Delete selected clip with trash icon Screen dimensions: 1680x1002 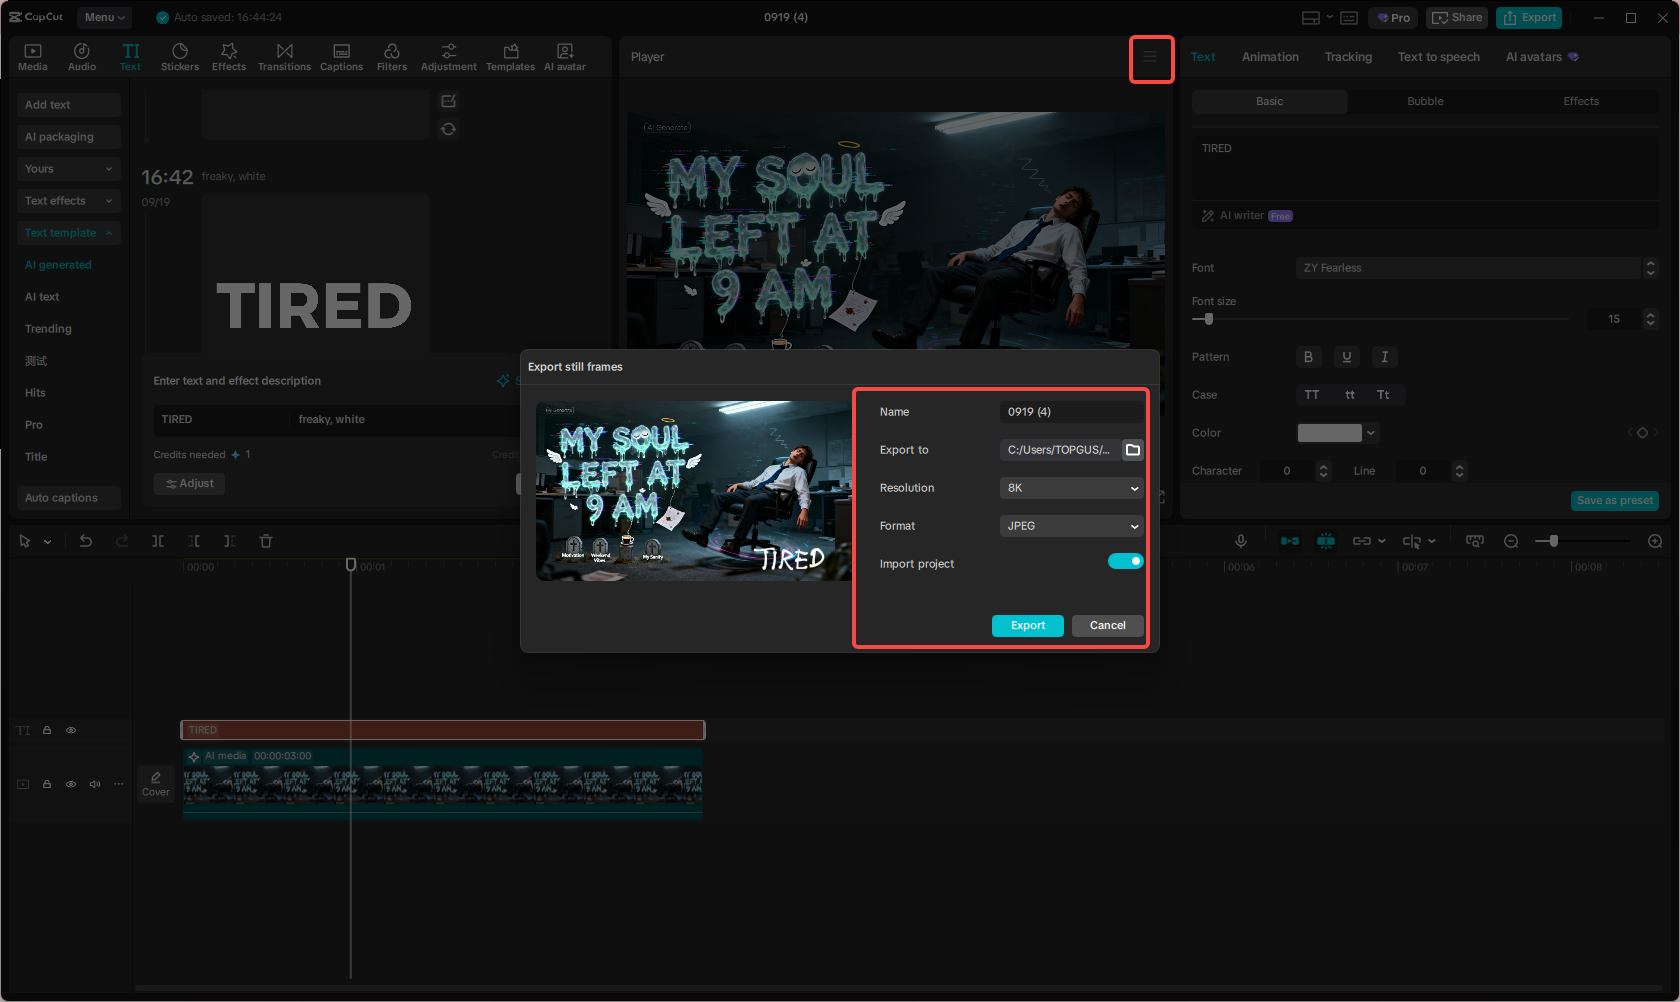pos(266,541)
